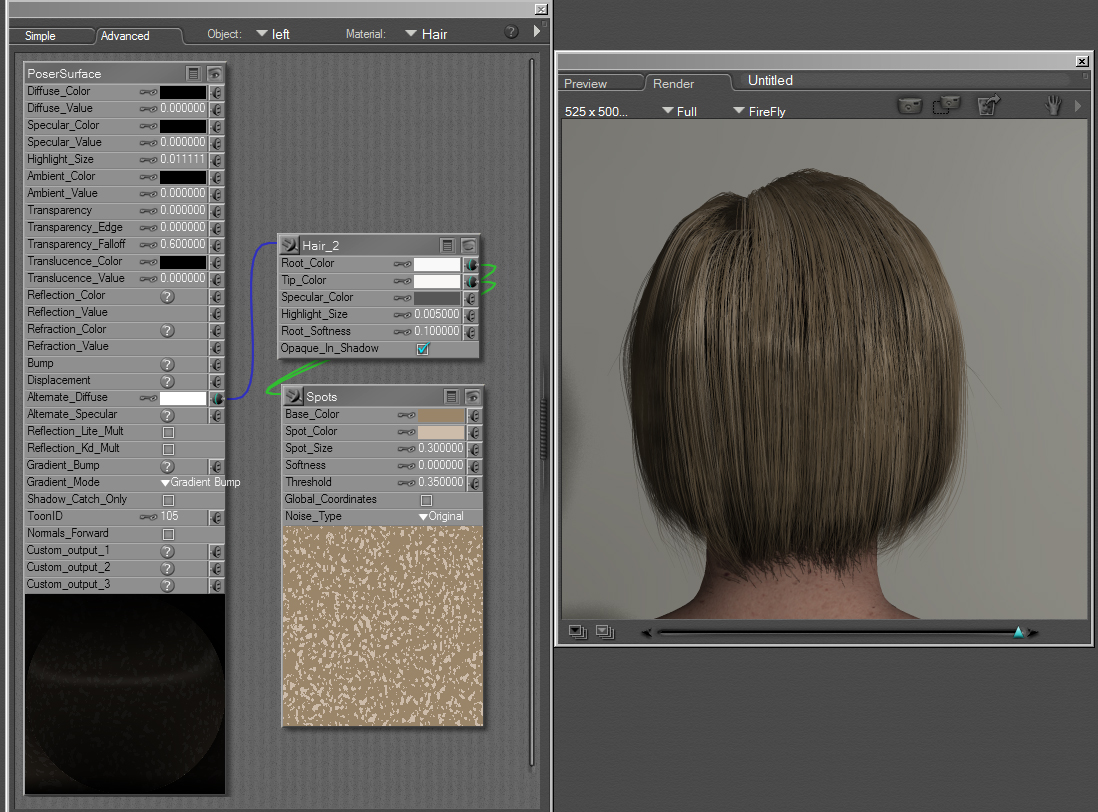Click the Area Render dashed camera icon
The image size is (1098, 812).
[946, 105]
